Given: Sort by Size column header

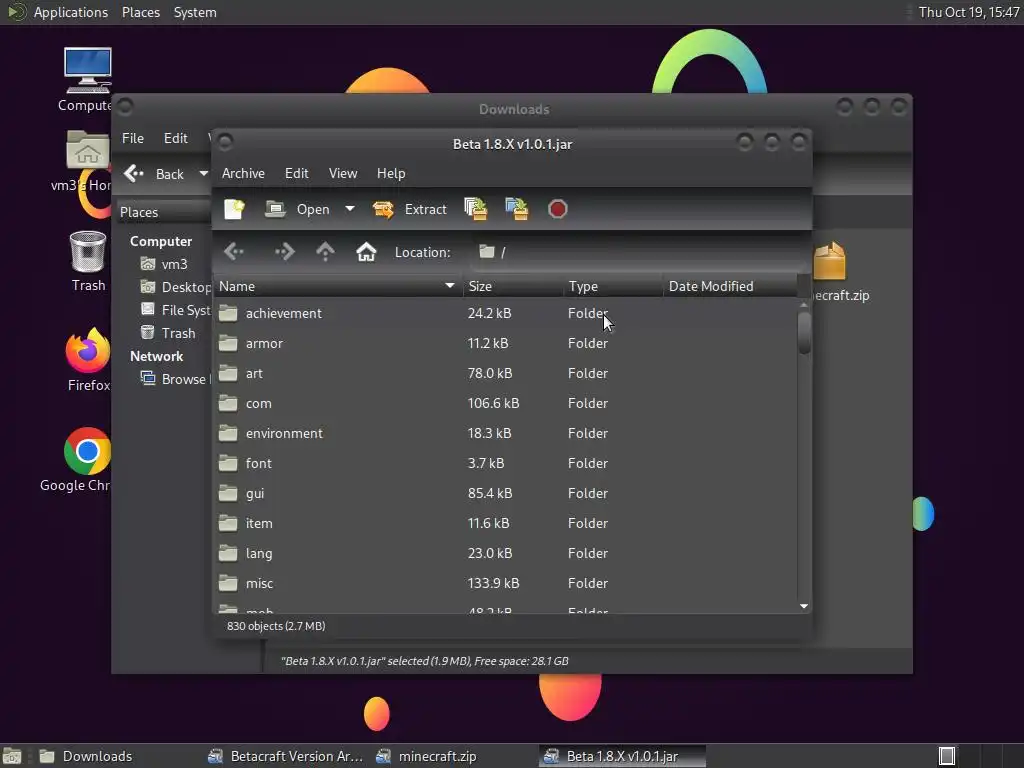Looking at the screenshot, I should 513,286.
